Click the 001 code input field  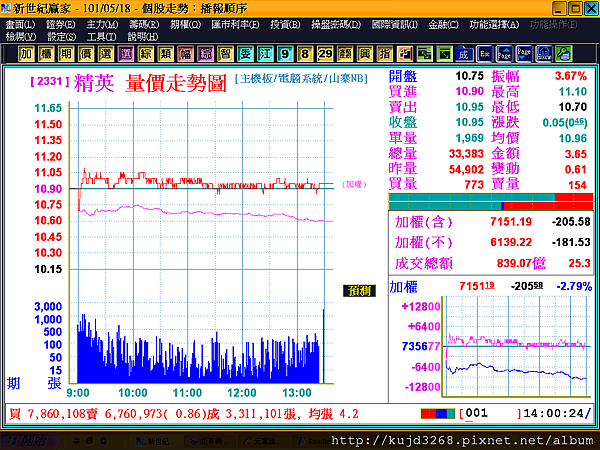tap(491, 413)
